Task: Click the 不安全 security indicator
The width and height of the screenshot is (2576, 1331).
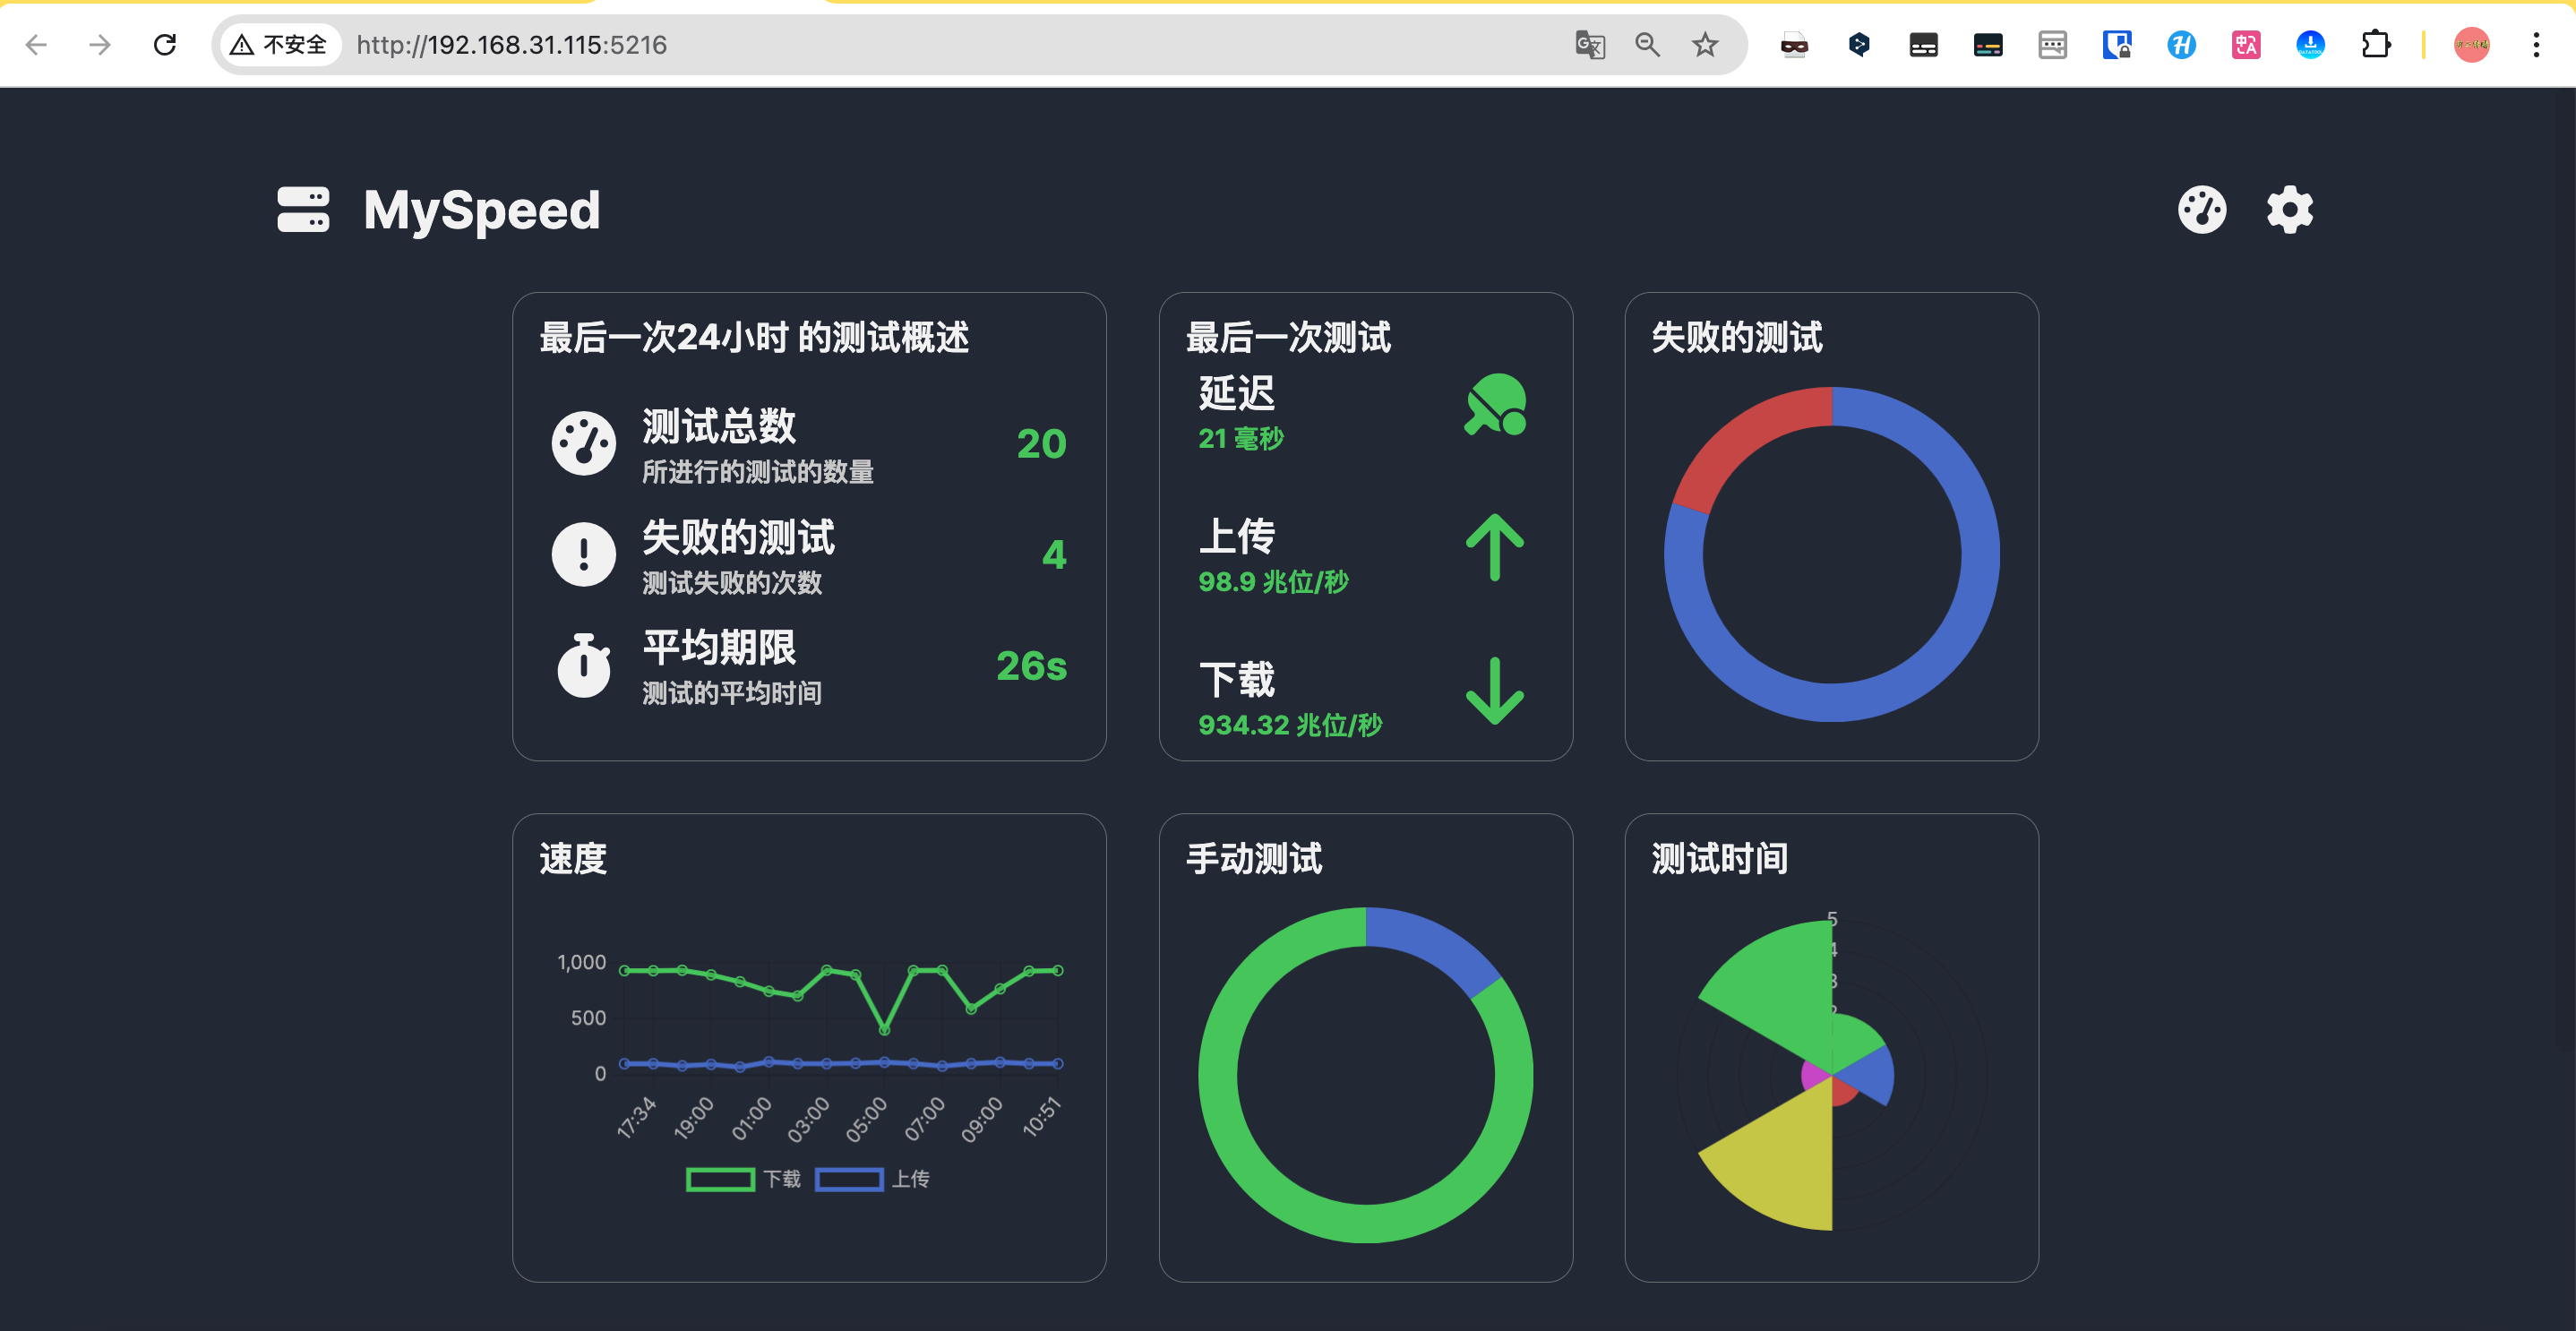Action: click(x=281, y=45)
